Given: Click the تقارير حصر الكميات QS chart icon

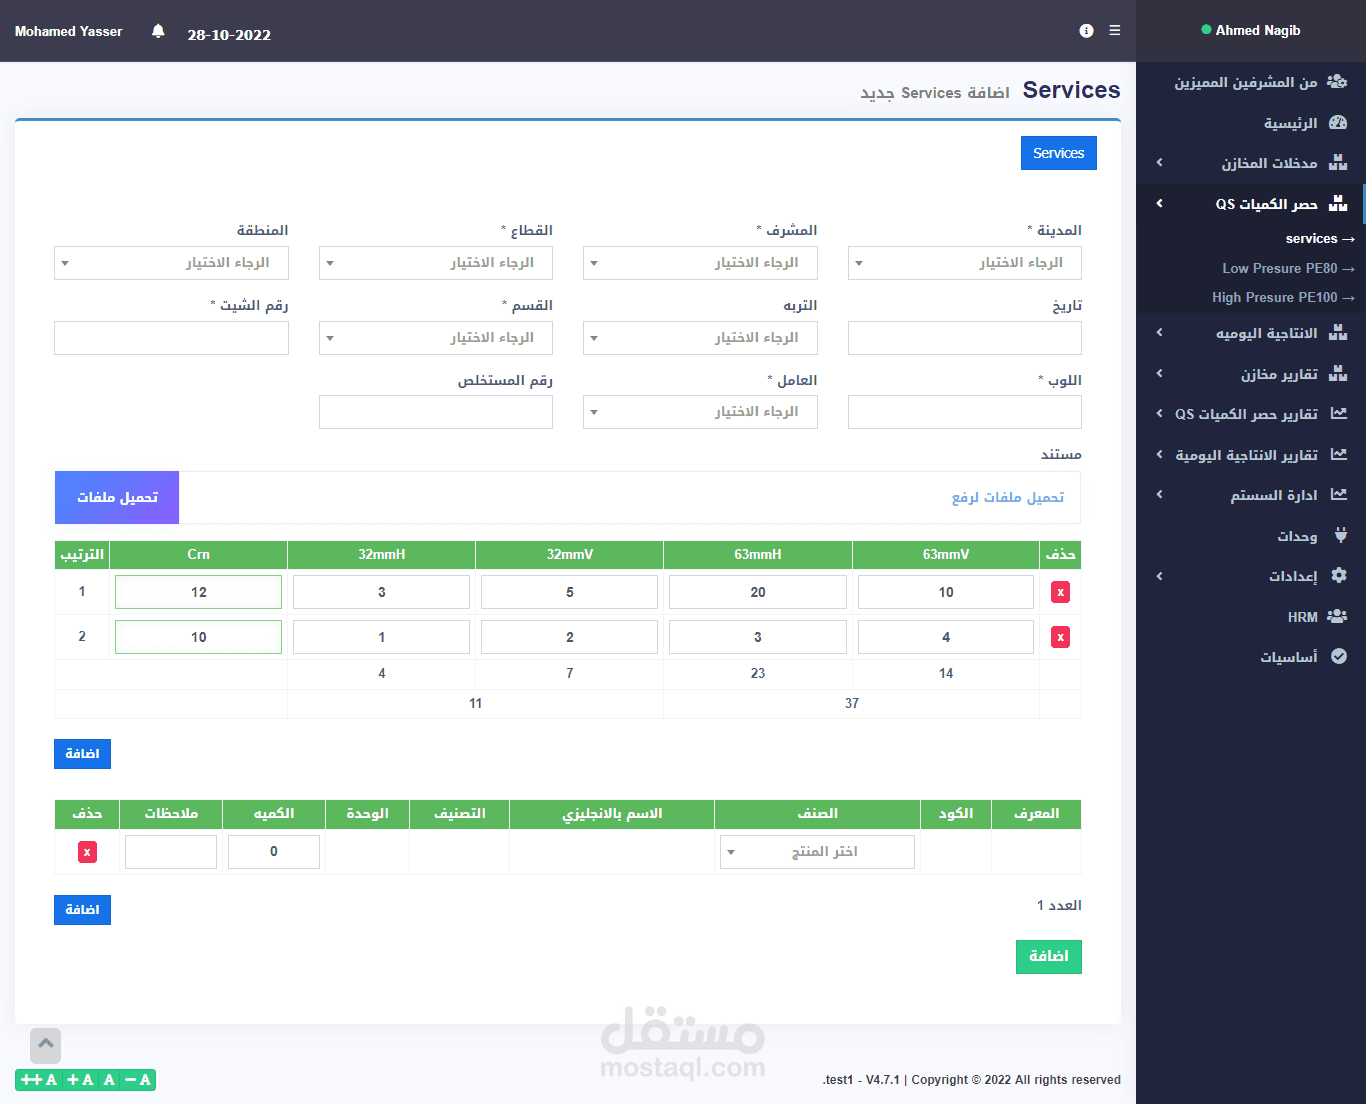Looking at the screenshot, I should [1339, 414].
